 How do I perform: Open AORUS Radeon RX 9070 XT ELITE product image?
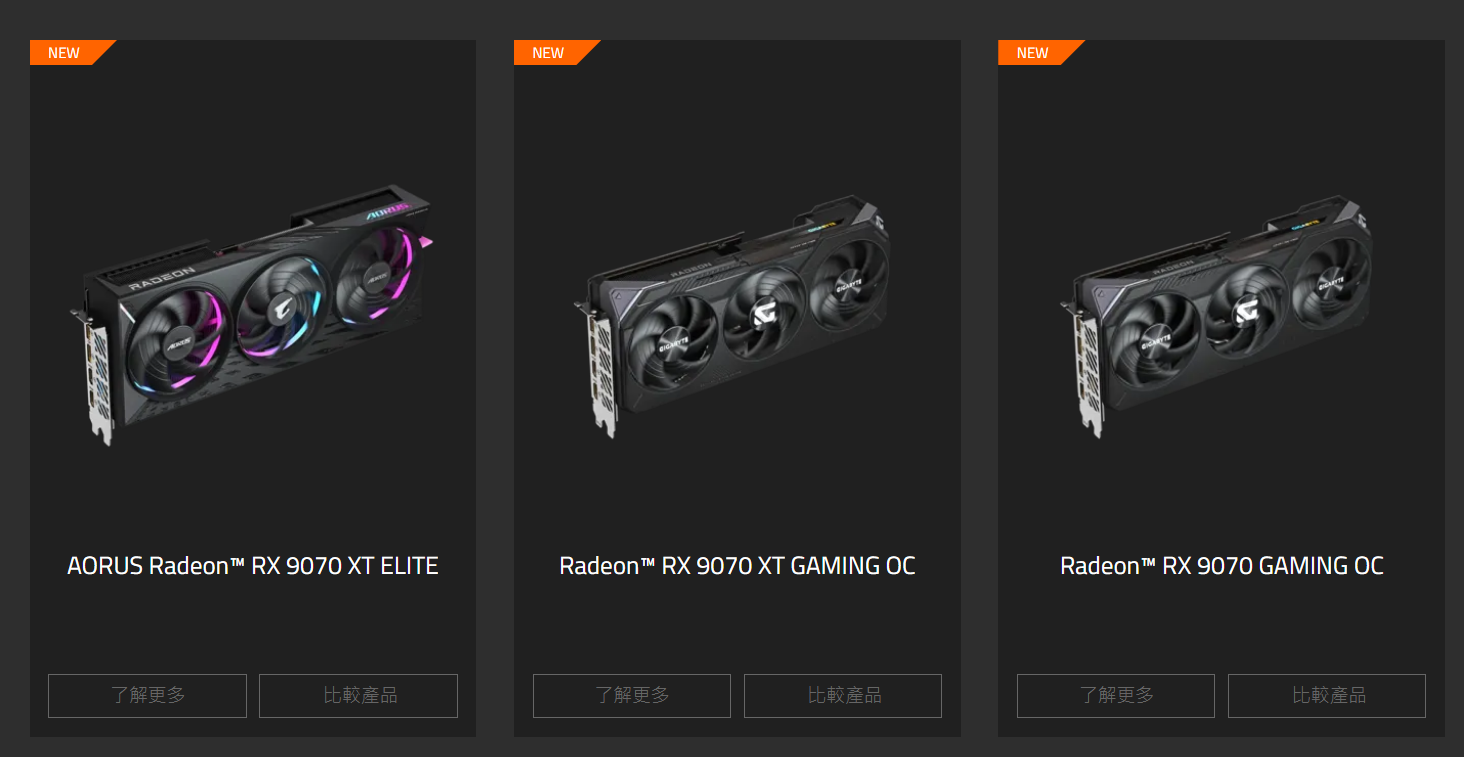click(x=253, y=315)
